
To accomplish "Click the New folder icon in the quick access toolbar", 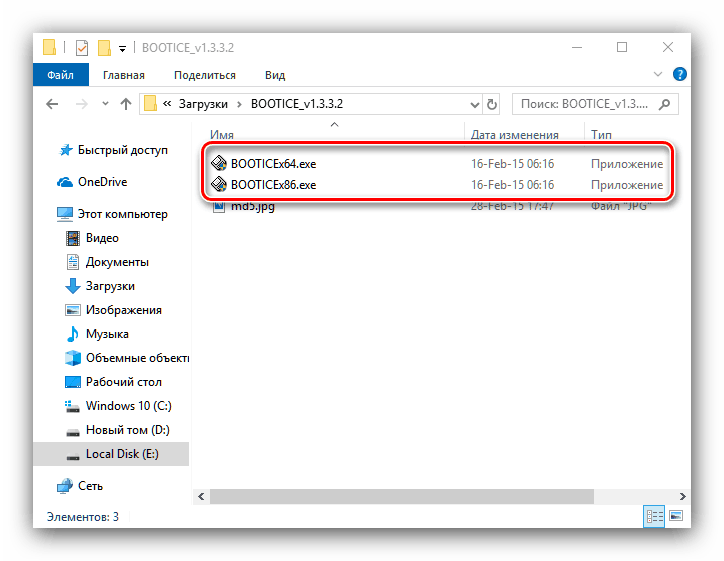I will (104, 48).
